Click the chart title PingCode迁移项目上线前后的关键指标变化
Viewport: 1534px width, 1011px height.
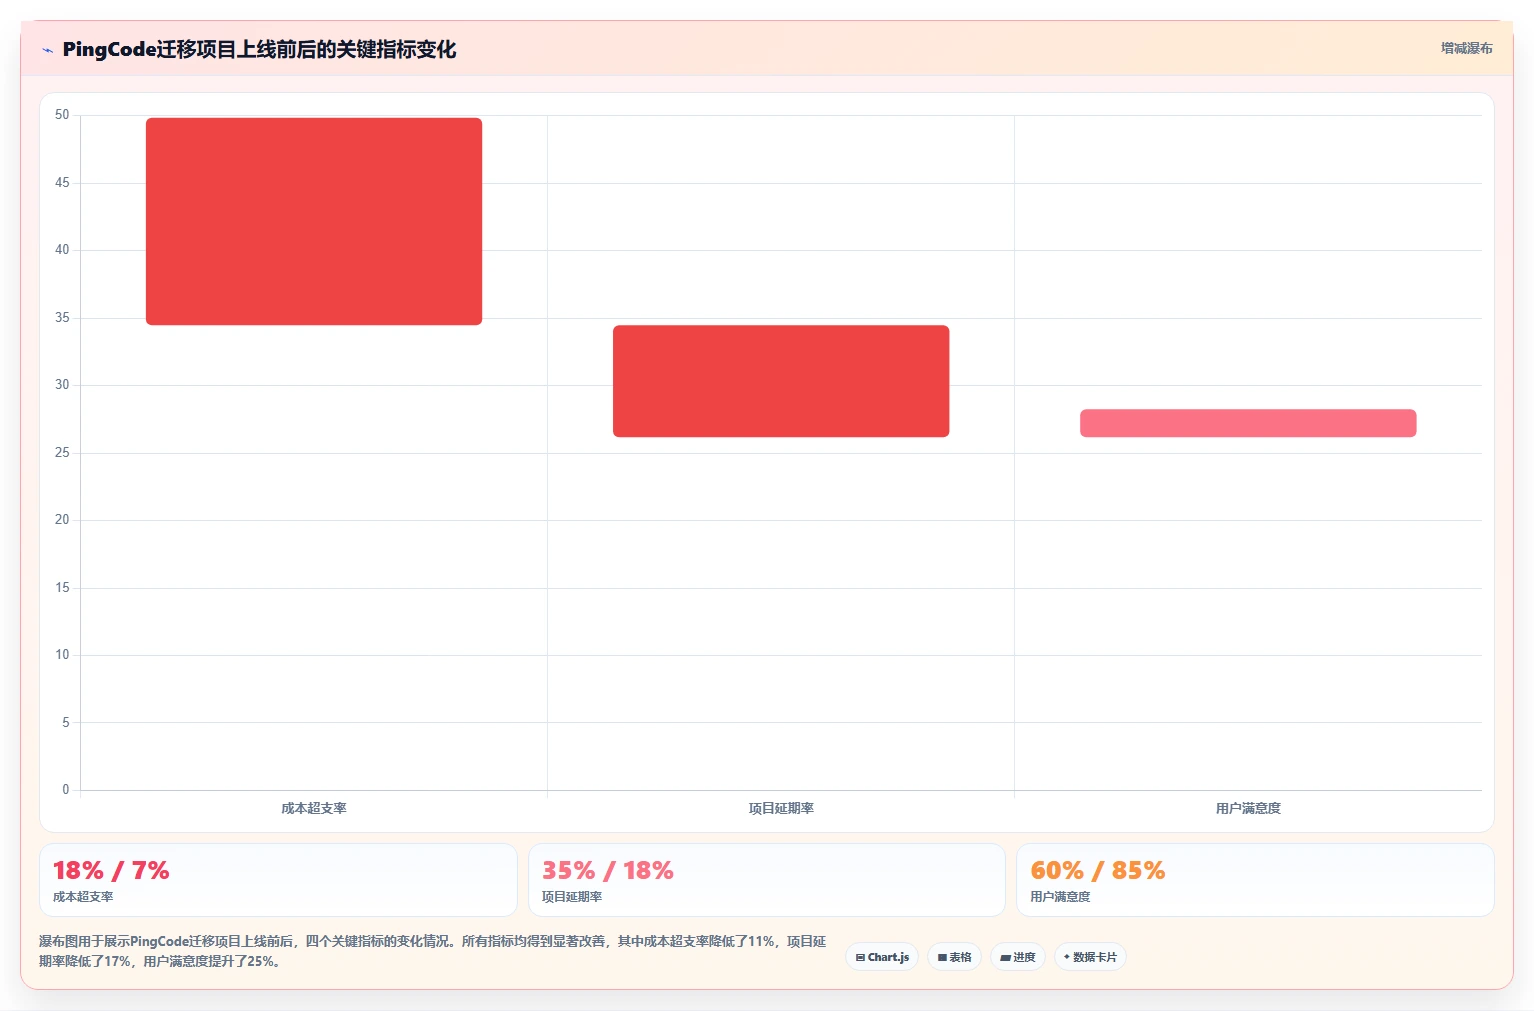click(x=259, y=49)
